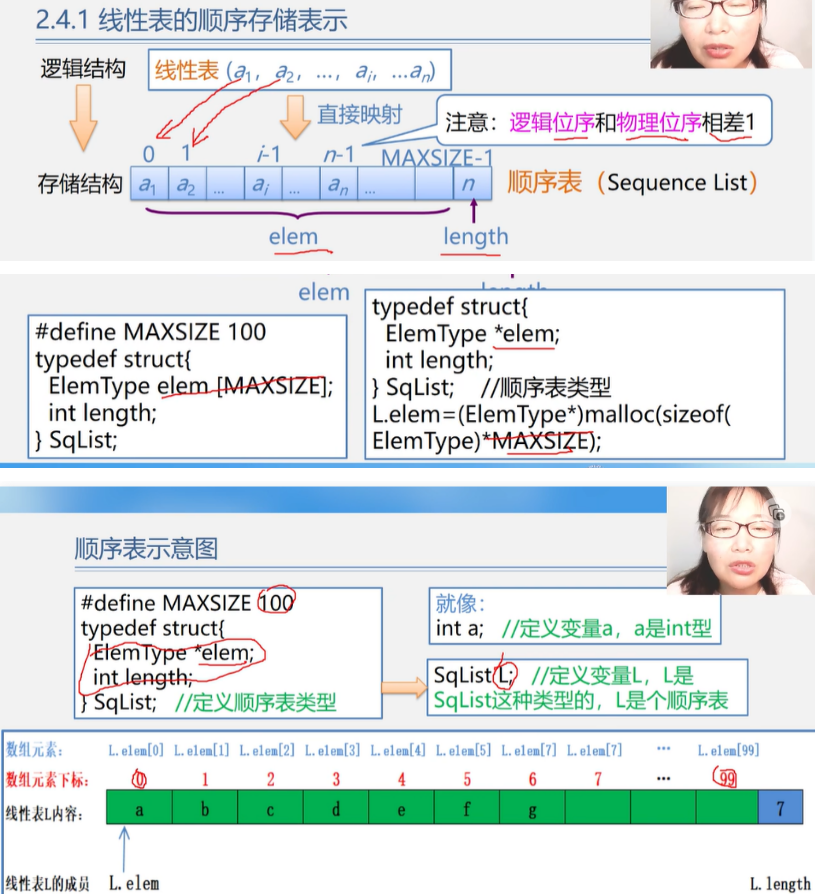Click the lower lecturer webcam thumbnail

[740, 540]
